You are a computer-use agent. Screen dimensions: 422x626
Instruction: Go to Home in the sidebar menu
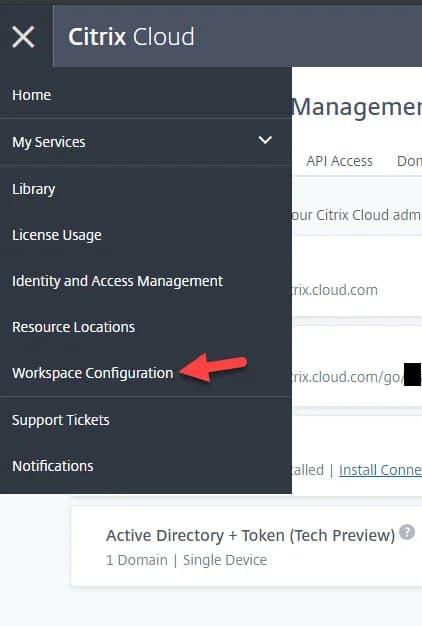(x=32, y=95)
